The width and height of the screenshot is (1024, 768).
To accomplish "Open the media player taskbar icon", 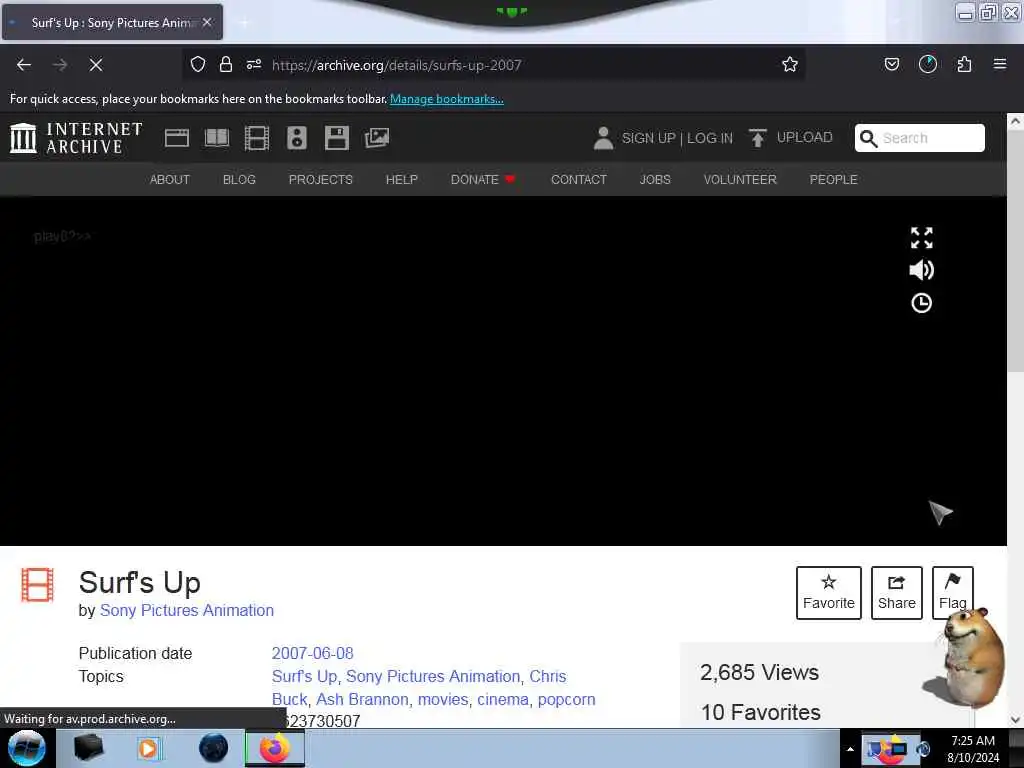I will tap(148, 748).
